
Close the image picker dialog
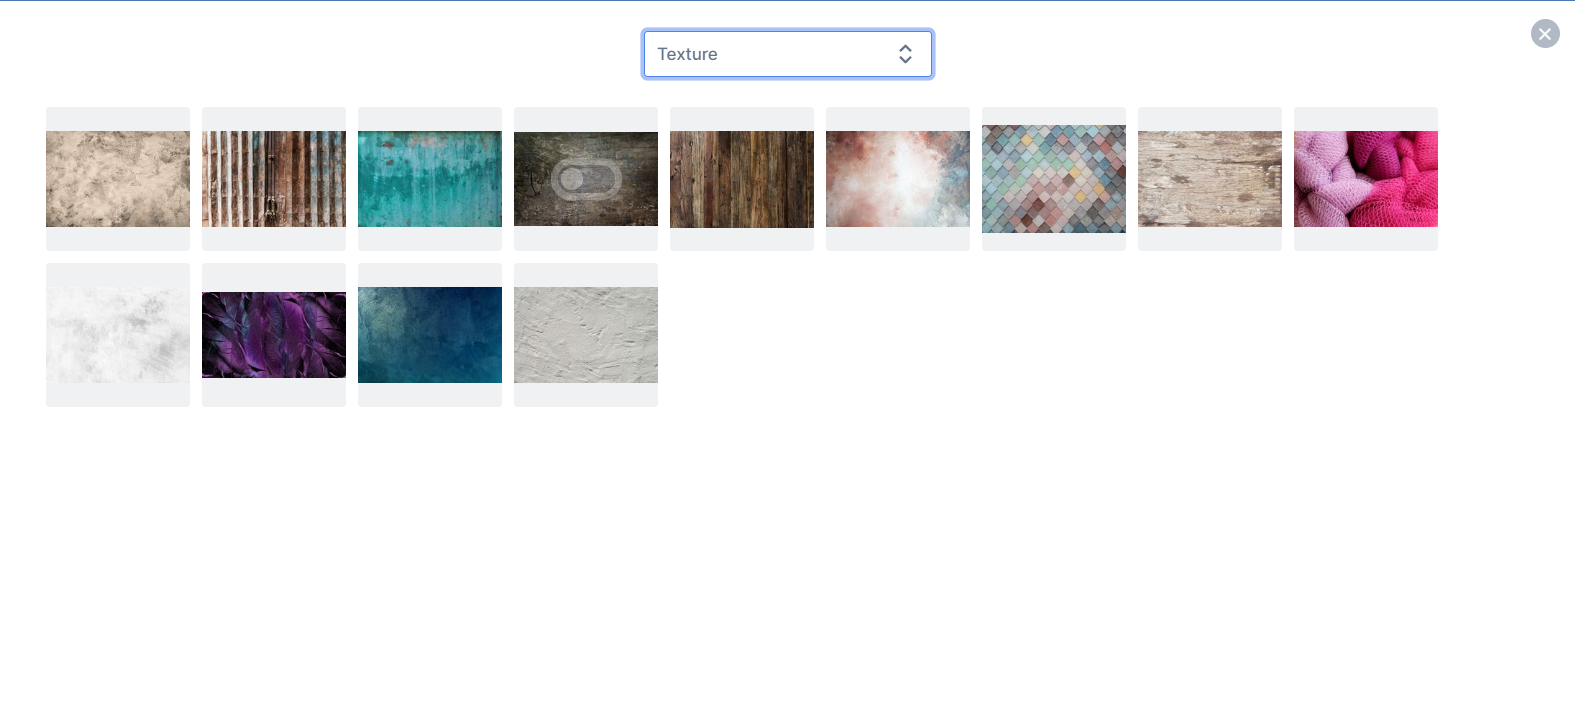[1545, 34]
